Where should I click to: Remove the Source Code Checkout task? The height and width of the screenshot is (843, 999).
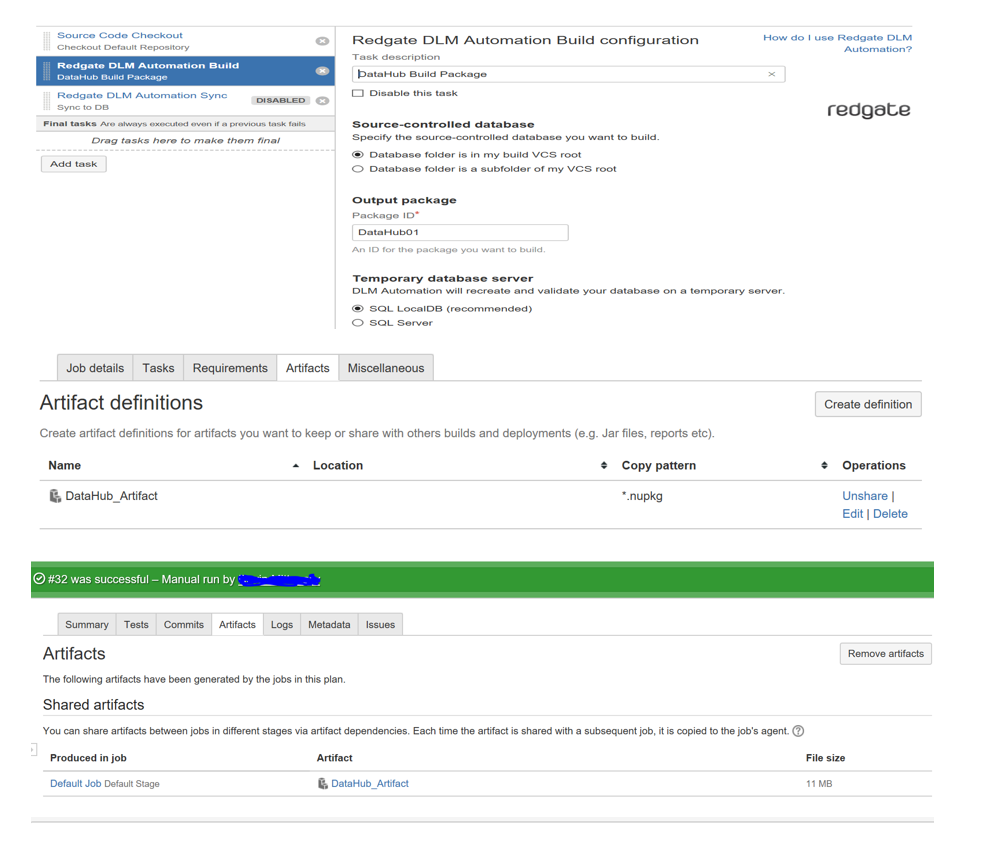(322, 41)
